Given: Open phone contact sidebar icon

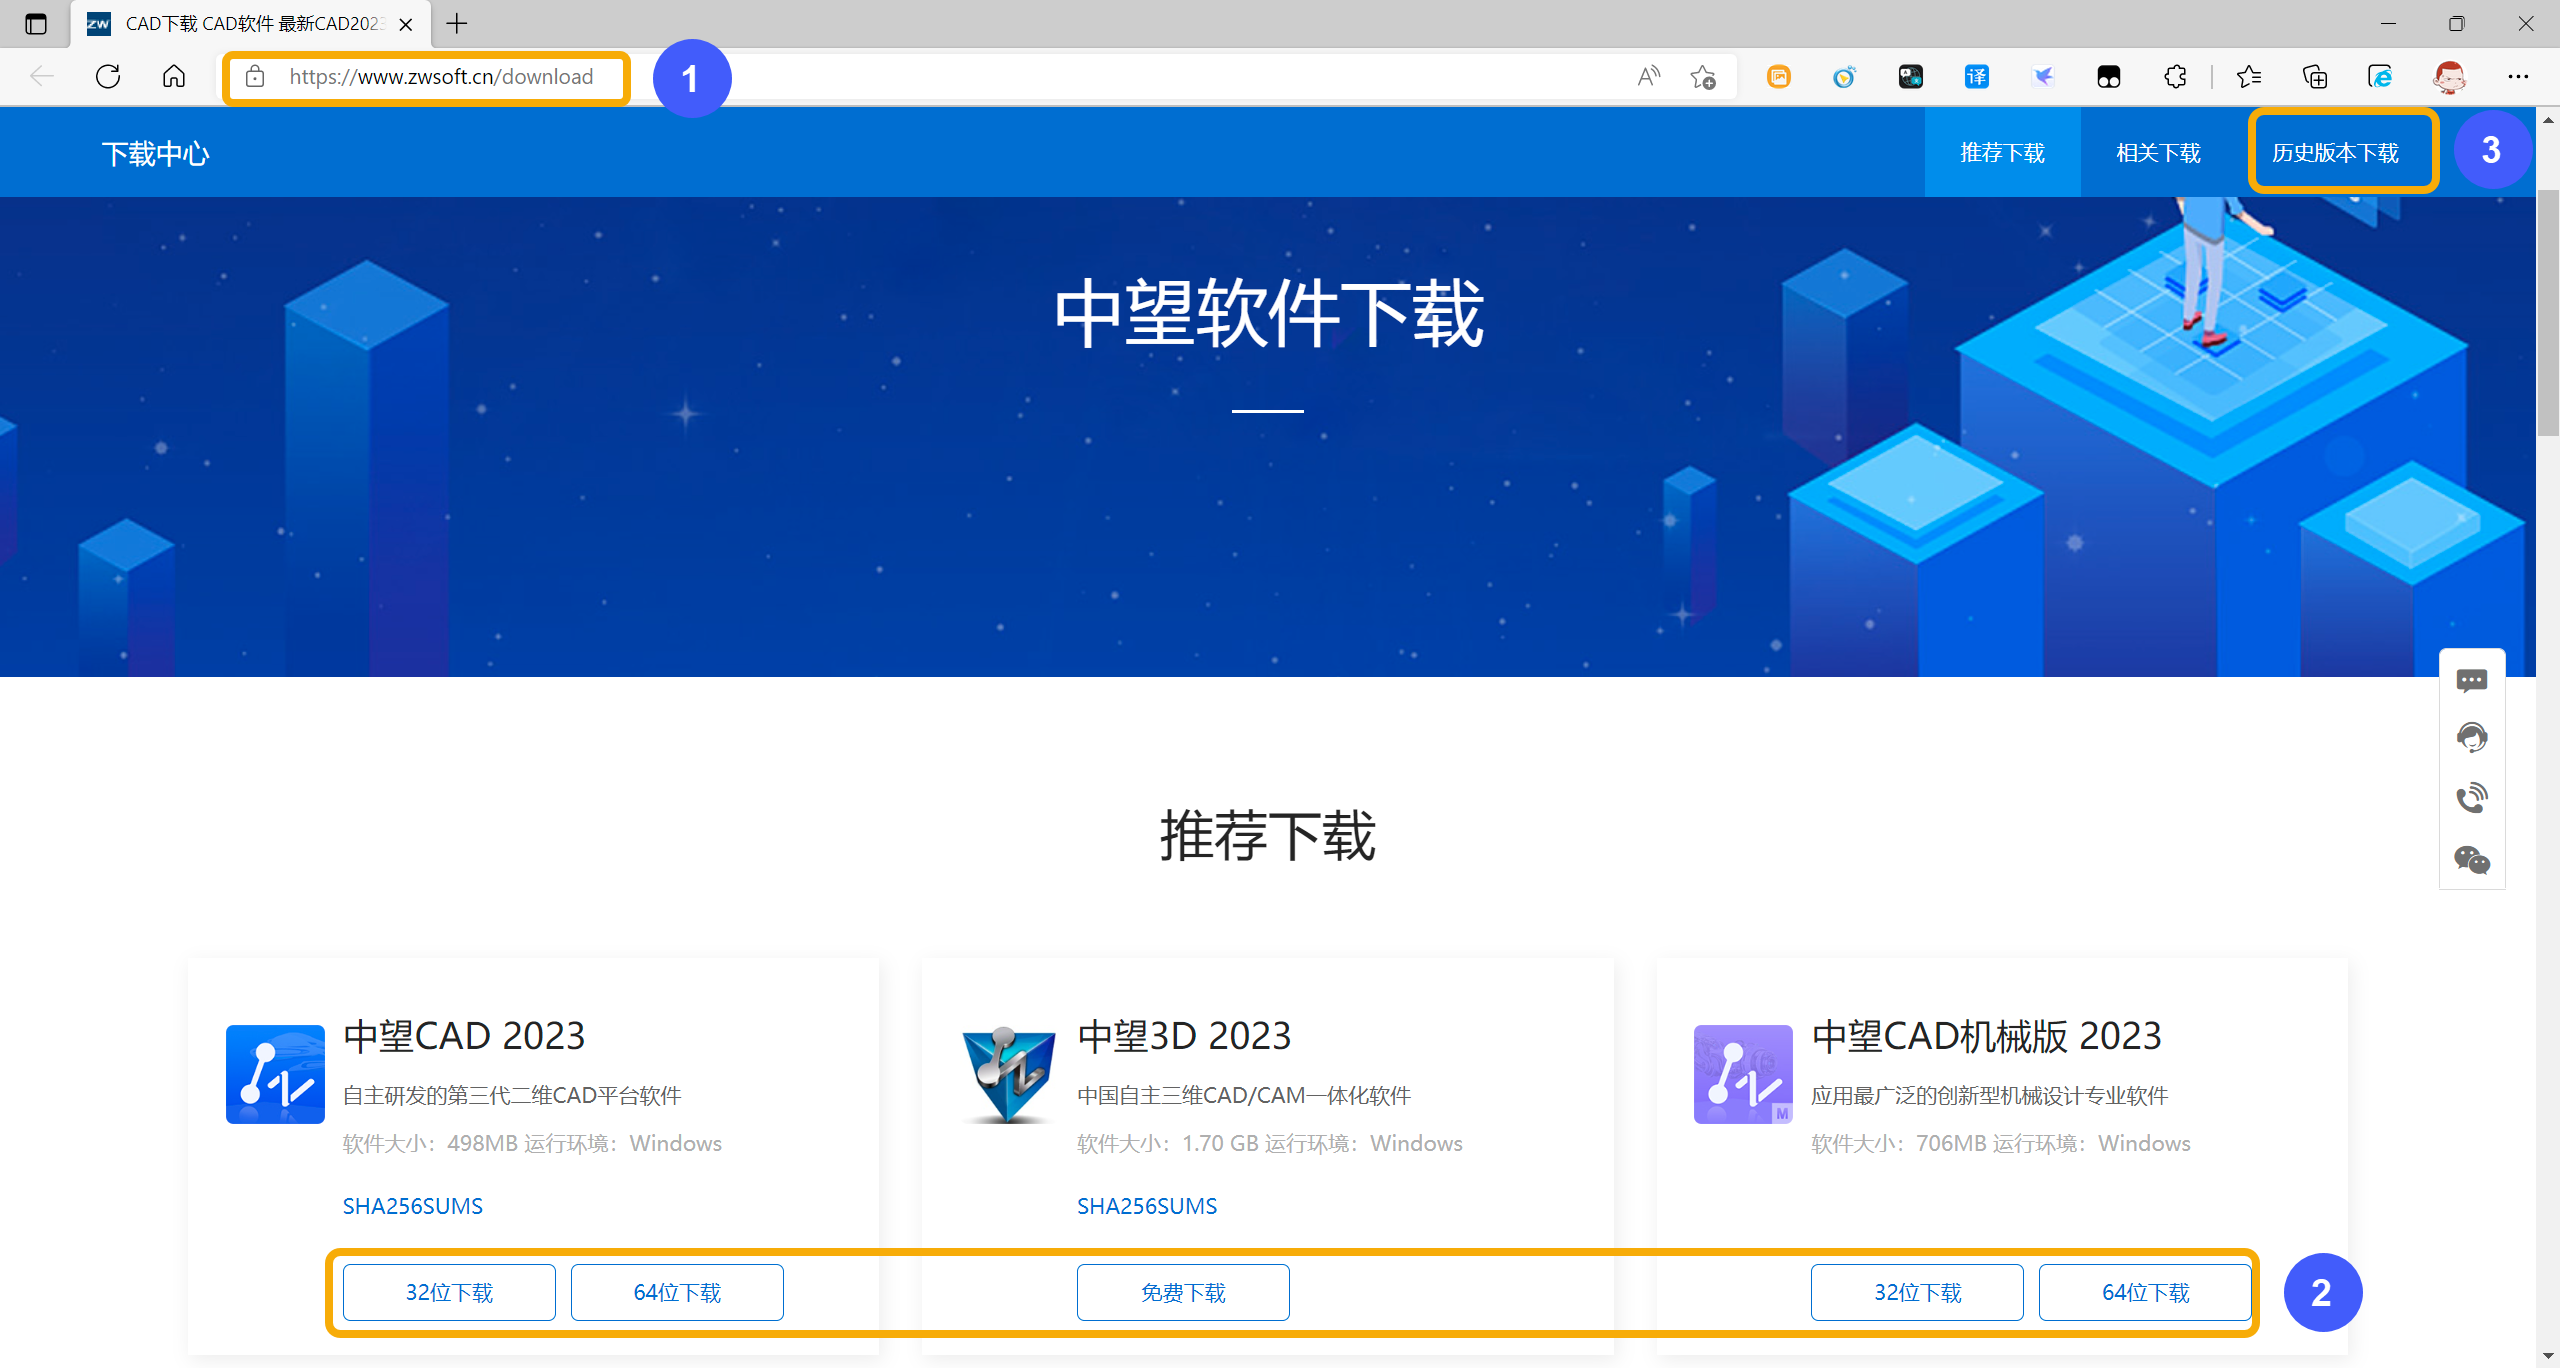Looking at the screenshot, I should [2472, 798].
